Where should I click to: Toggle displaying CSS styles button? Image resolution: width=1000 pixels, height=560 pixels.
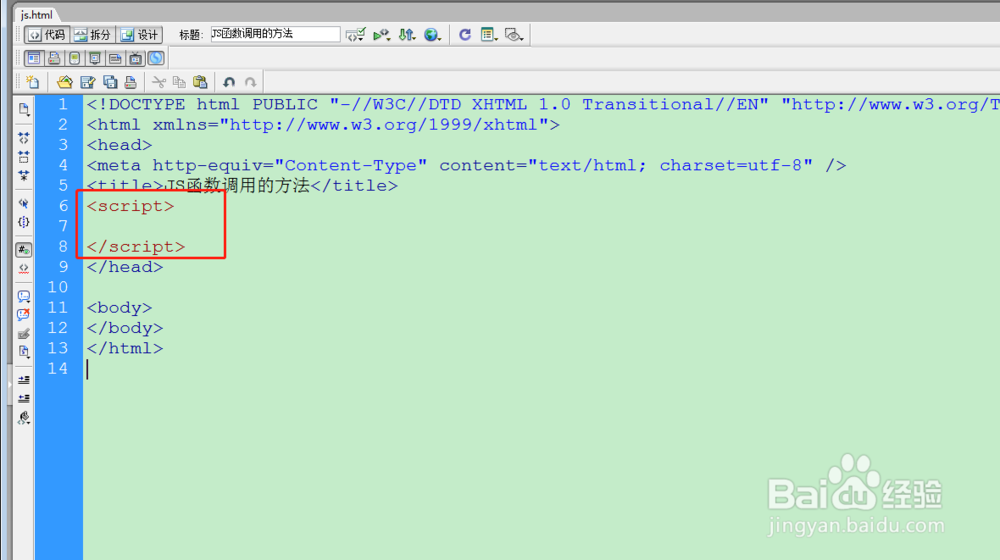(156, 59)
